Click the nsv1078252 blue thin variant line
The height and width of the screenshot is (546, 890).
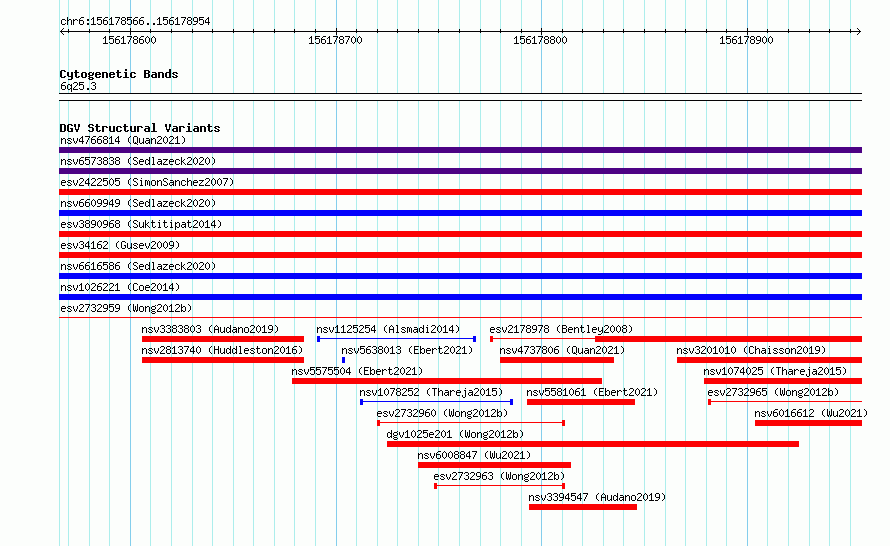pyautogui.click(x=436, y=402)
